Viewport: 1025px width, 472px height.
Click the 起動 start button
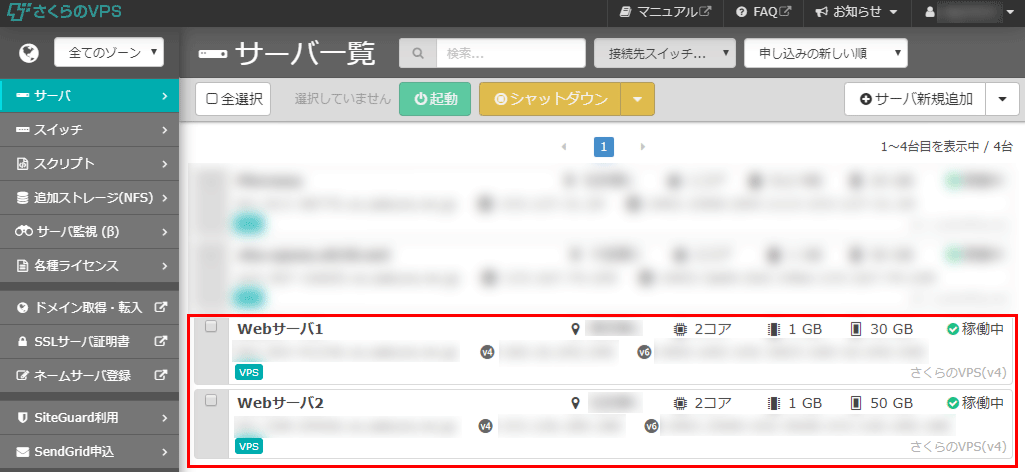(x=435, y=99)
